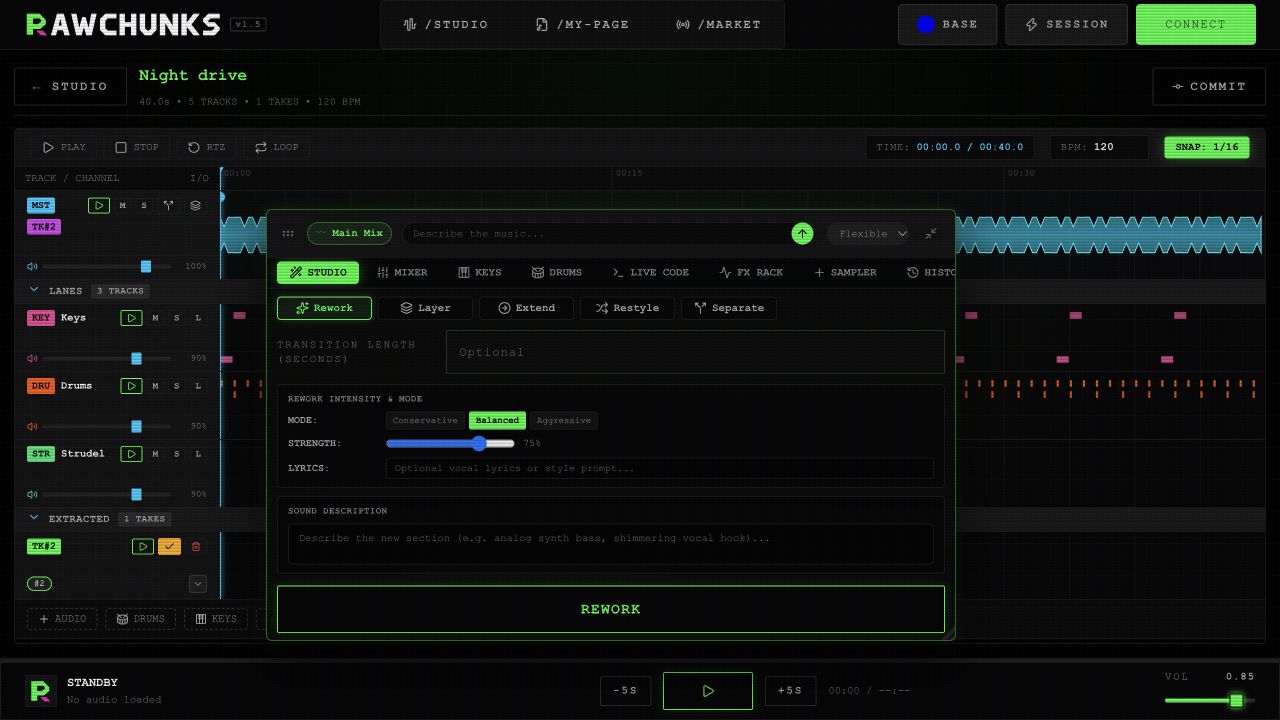Image resolution: width=1280 pixels, height=720 pixels.
Task: Click the speaker icon on the Keys lane
Action: tap(32, 358)
